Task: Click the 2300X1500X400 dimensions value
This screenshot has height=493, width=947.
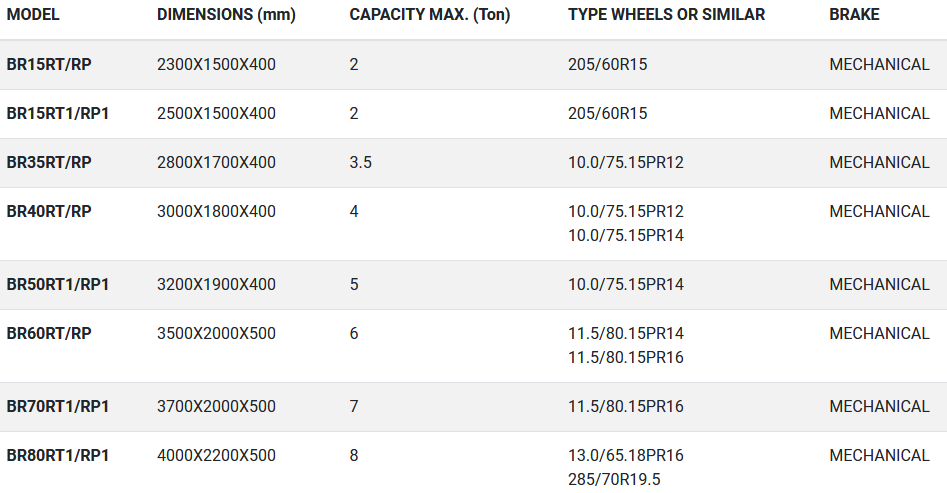Action: click(216, 65)
